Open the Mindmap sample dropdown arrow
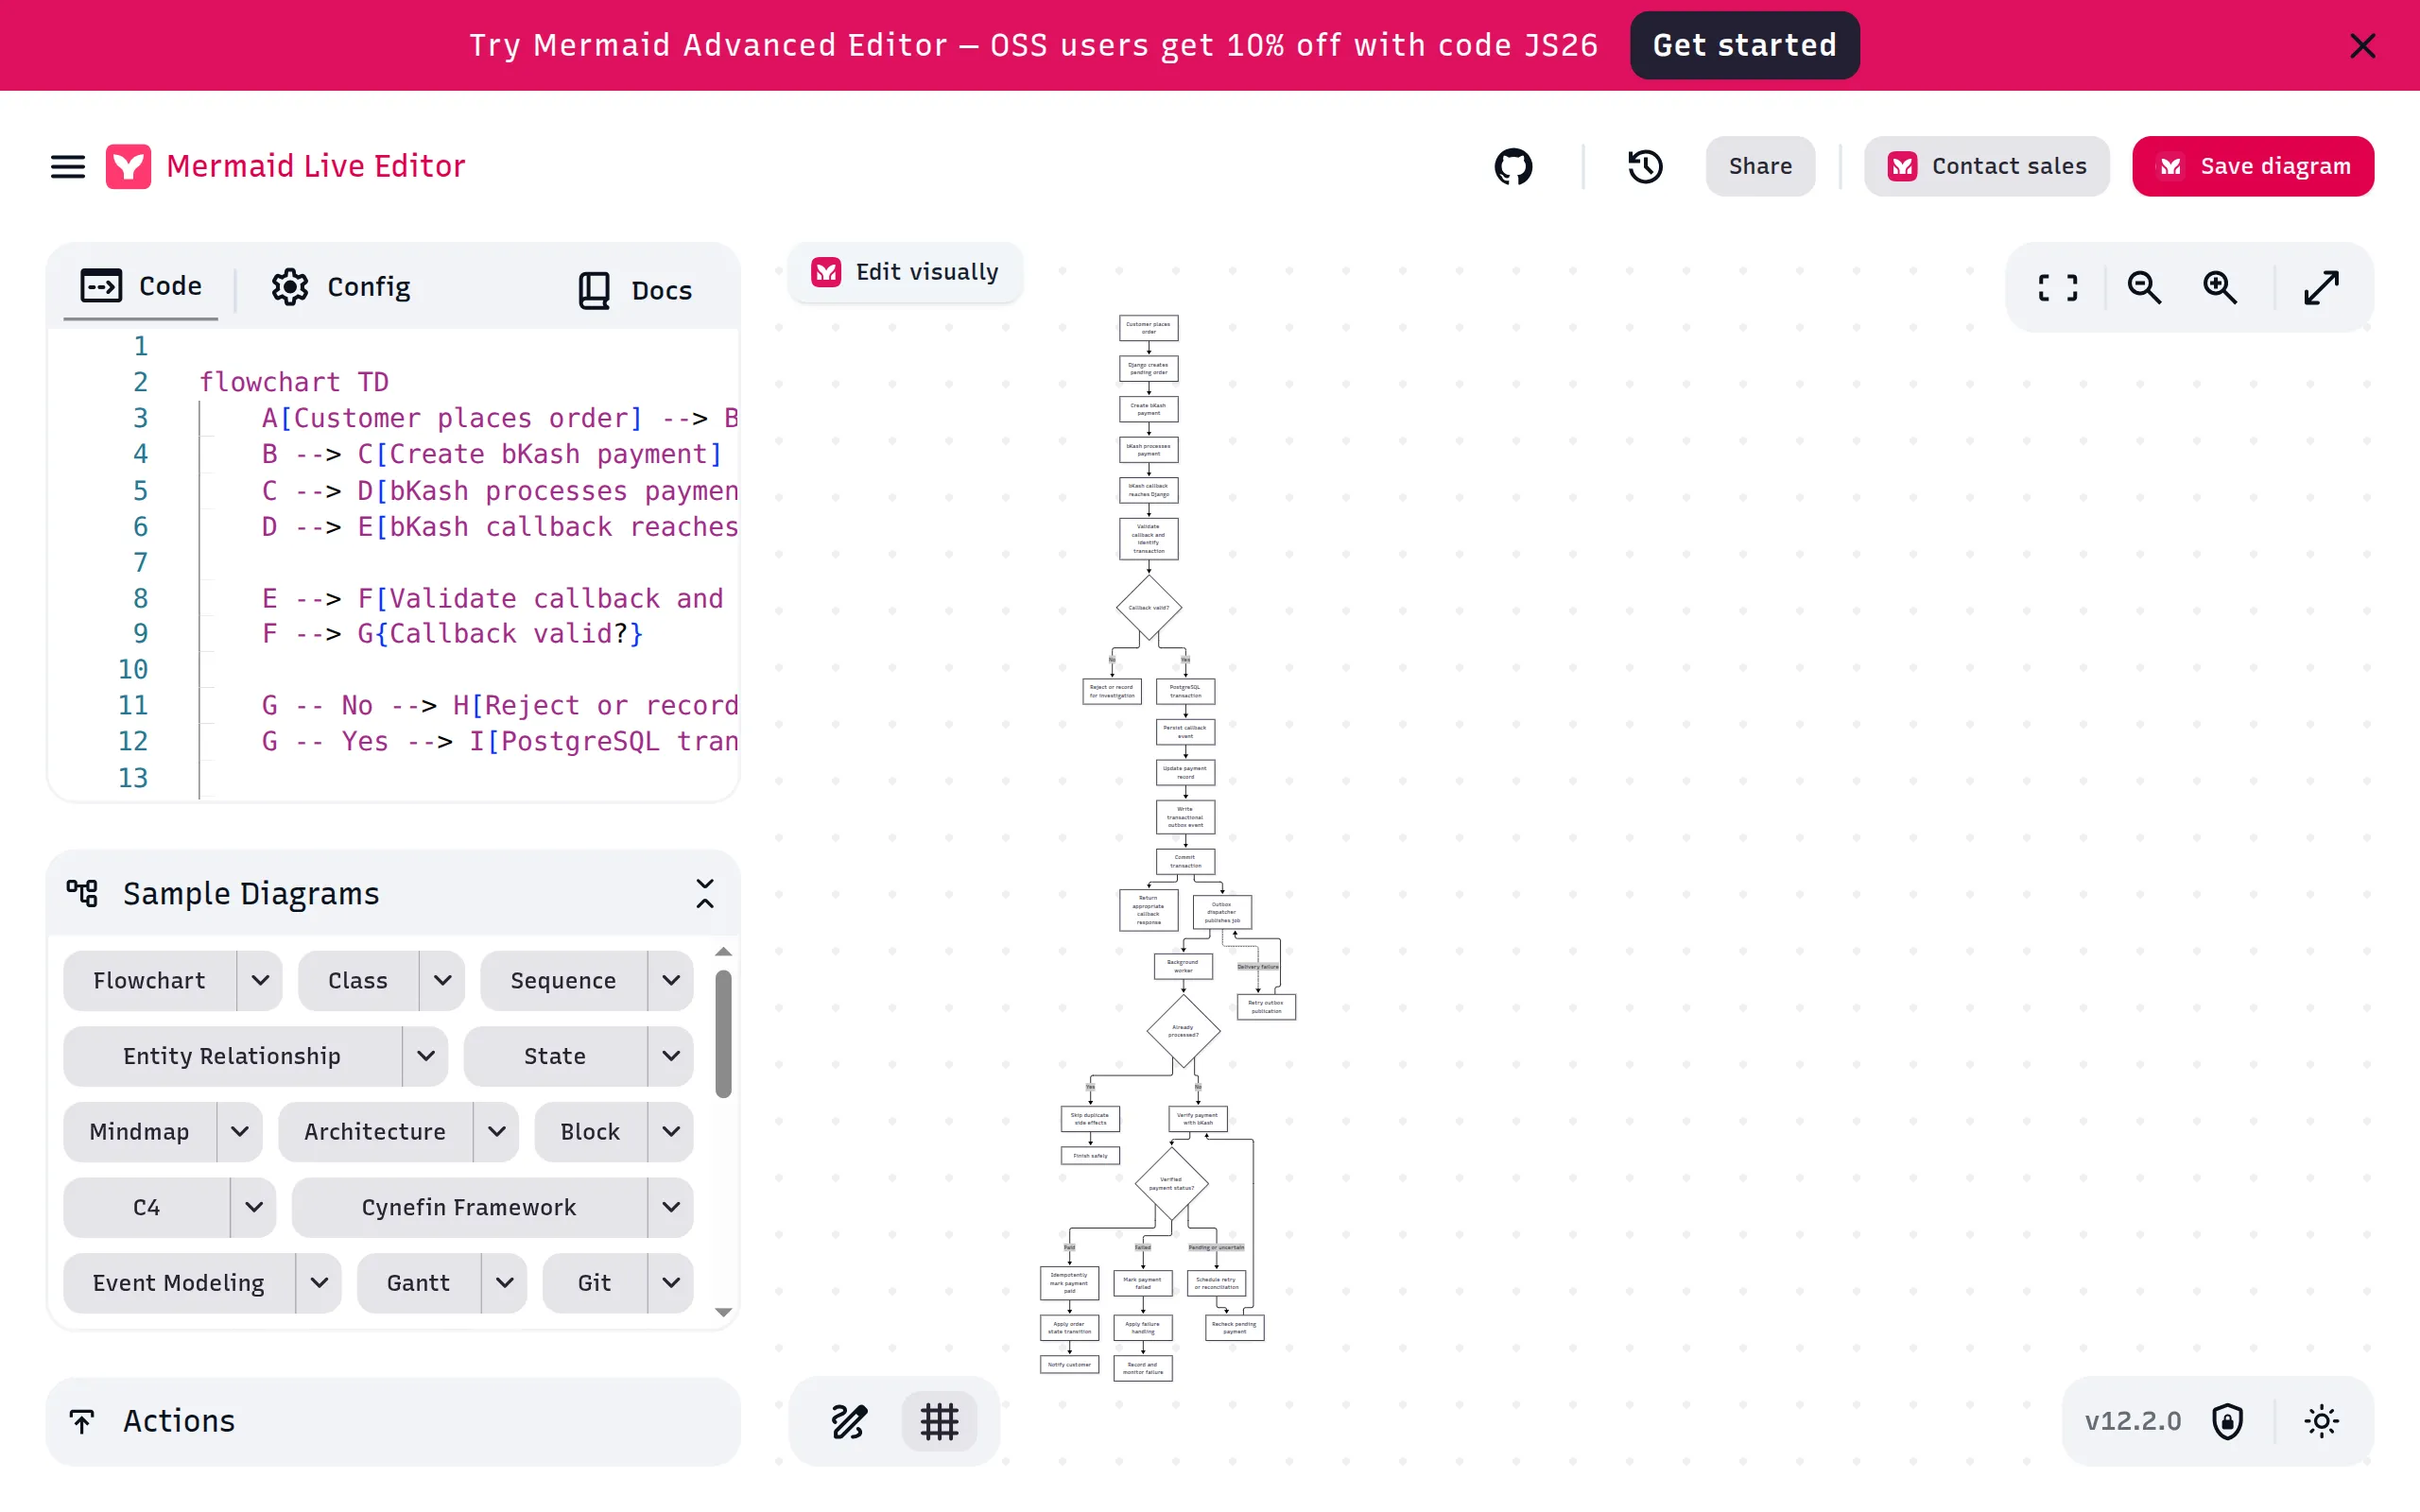Image resolution: width=2420 pixels, height=1512 pixels. pos(240,1132)
